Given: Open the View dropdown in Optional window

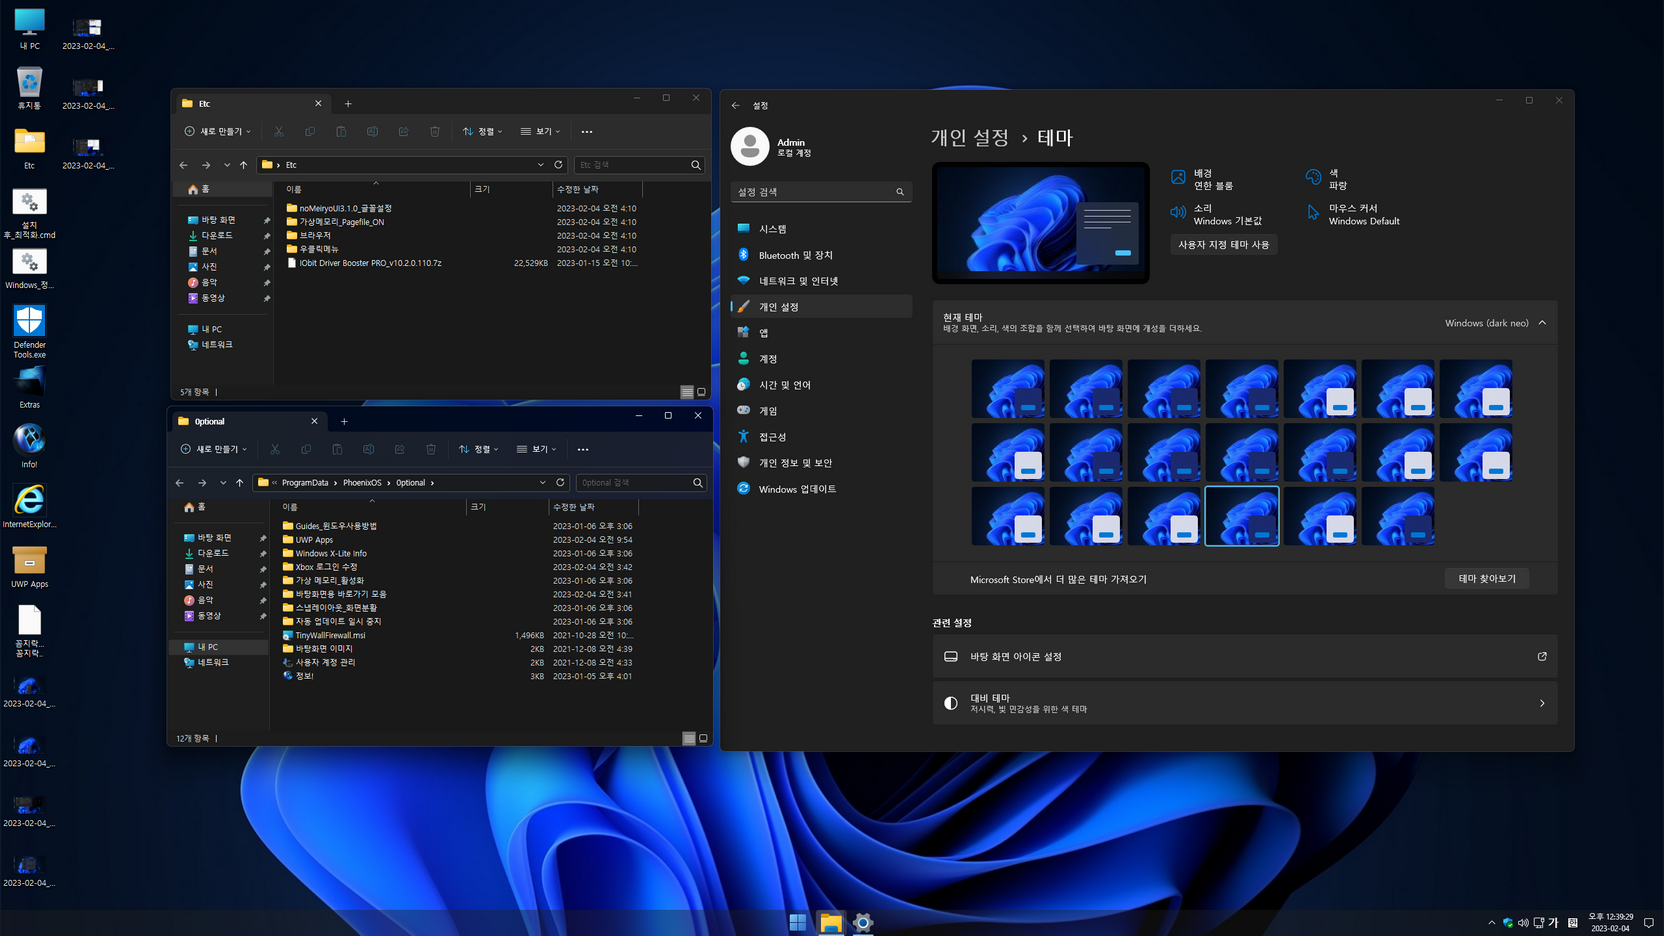Looking at the screenshot, I should (536, 449).
